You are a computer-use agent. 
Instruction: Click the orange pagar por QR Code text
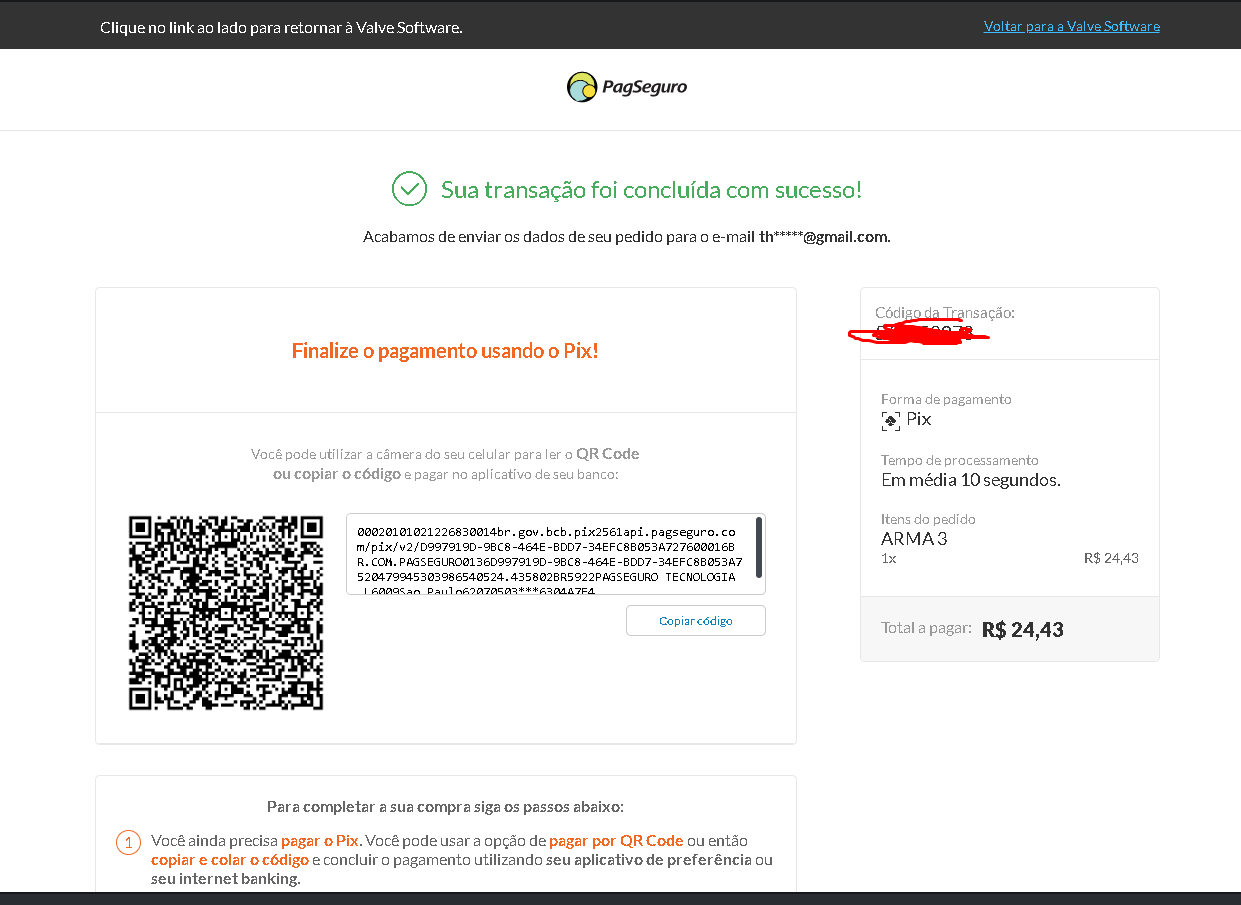616,841
